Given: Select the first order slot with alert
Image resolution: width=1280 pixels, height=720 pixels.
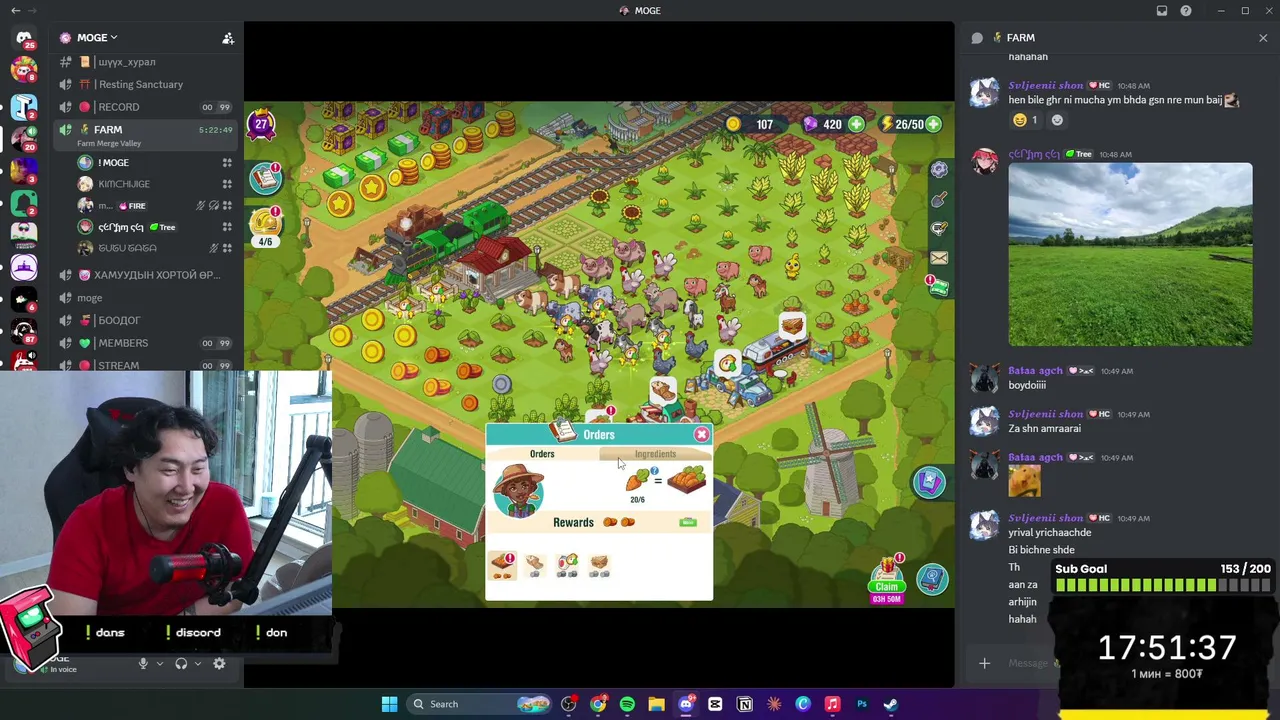Looking at the screenshot, I should click(503, 565).
